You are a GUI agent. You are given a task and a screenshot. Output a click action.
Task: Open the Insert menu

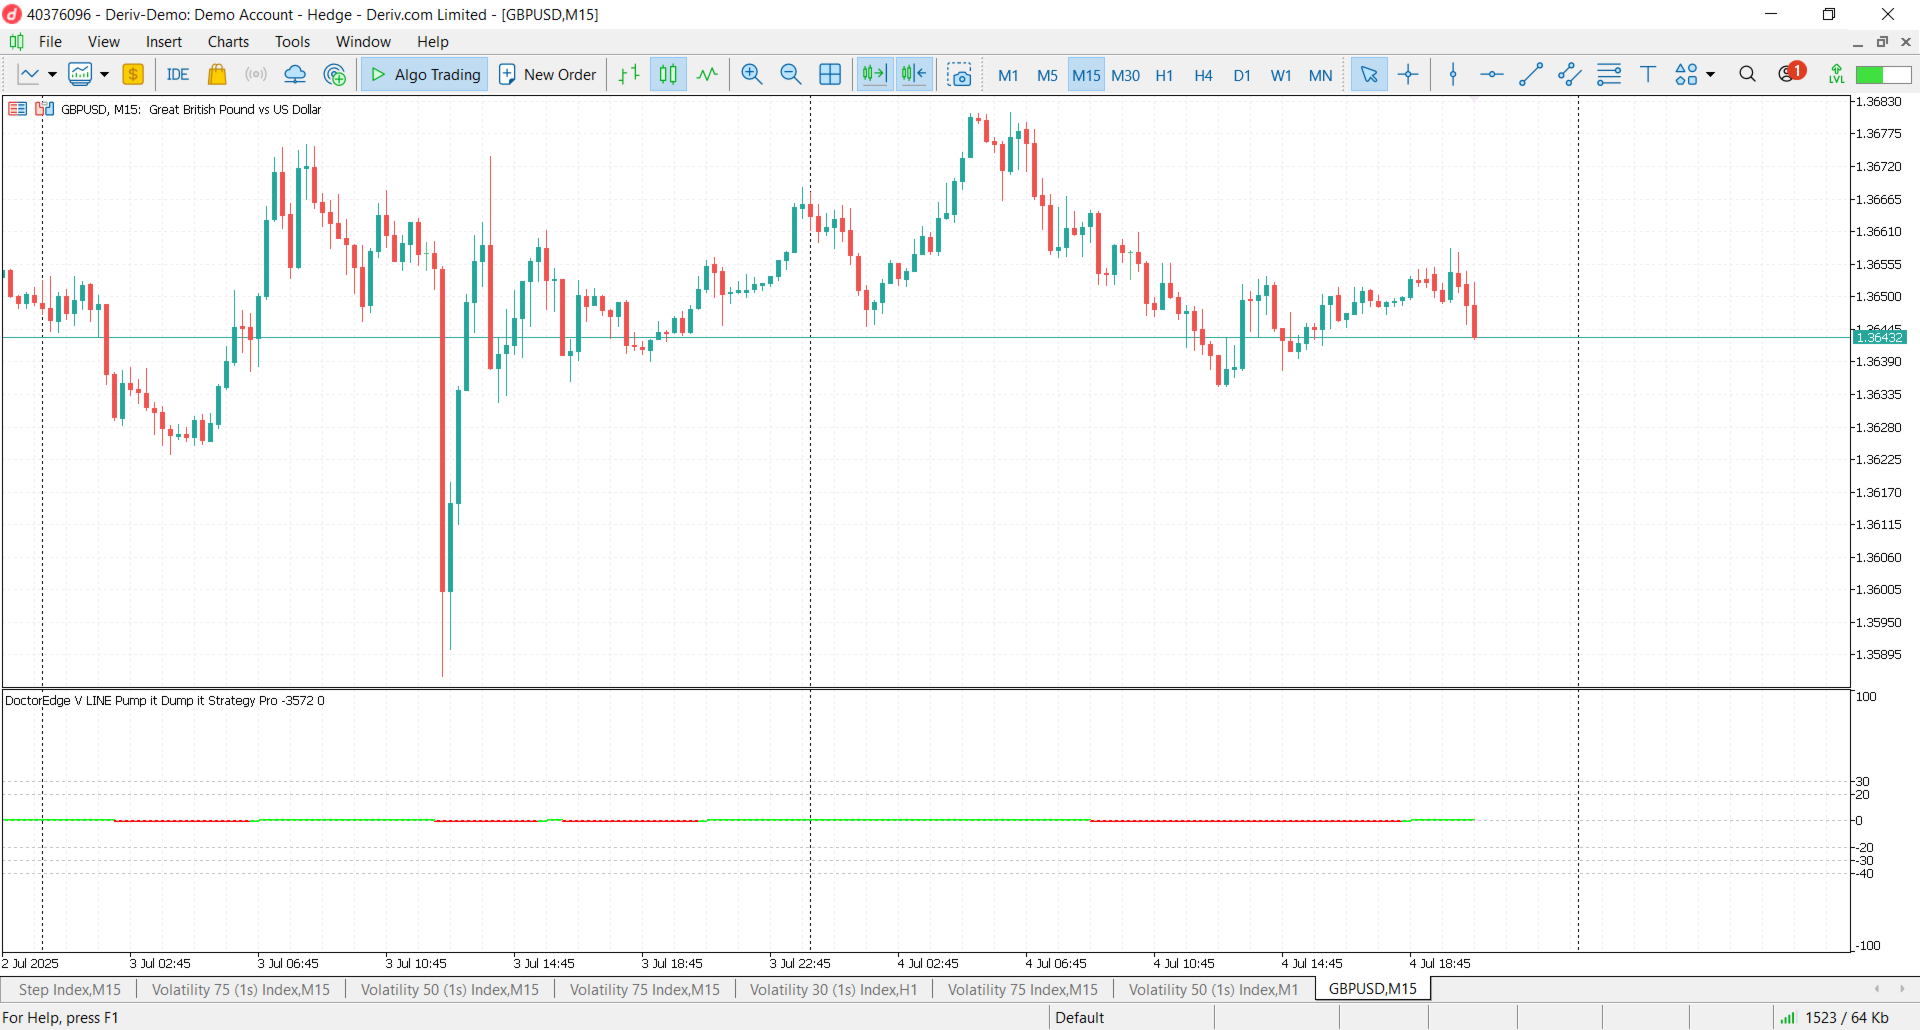tap(164, 41)
